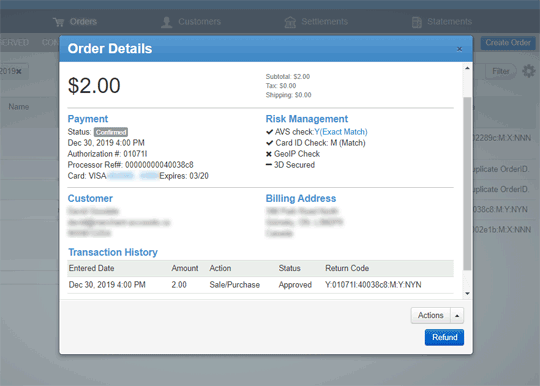Open the Settlements tab

click(316, 22)
